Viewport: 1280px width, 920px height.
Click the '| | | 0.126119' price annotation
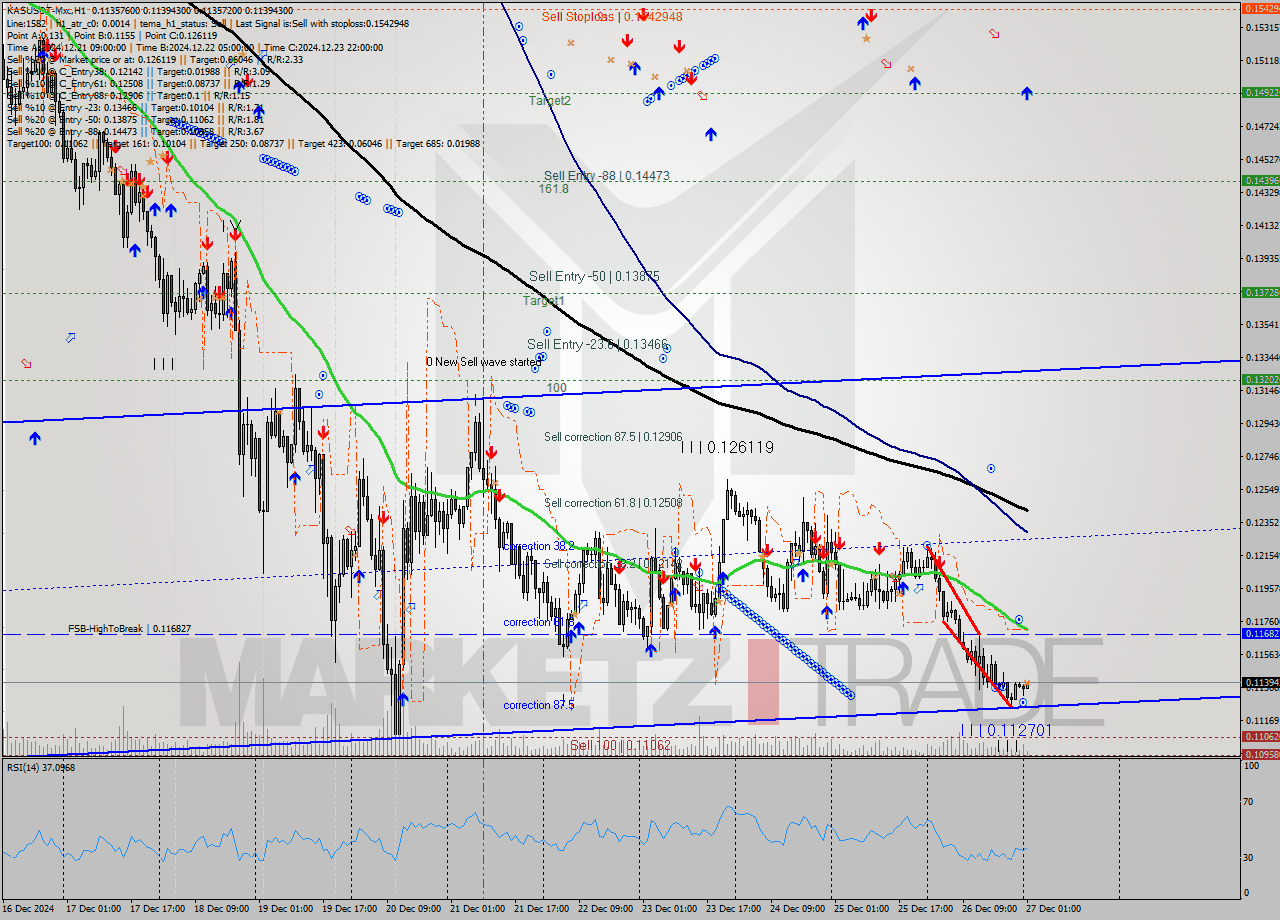(727, 448)
